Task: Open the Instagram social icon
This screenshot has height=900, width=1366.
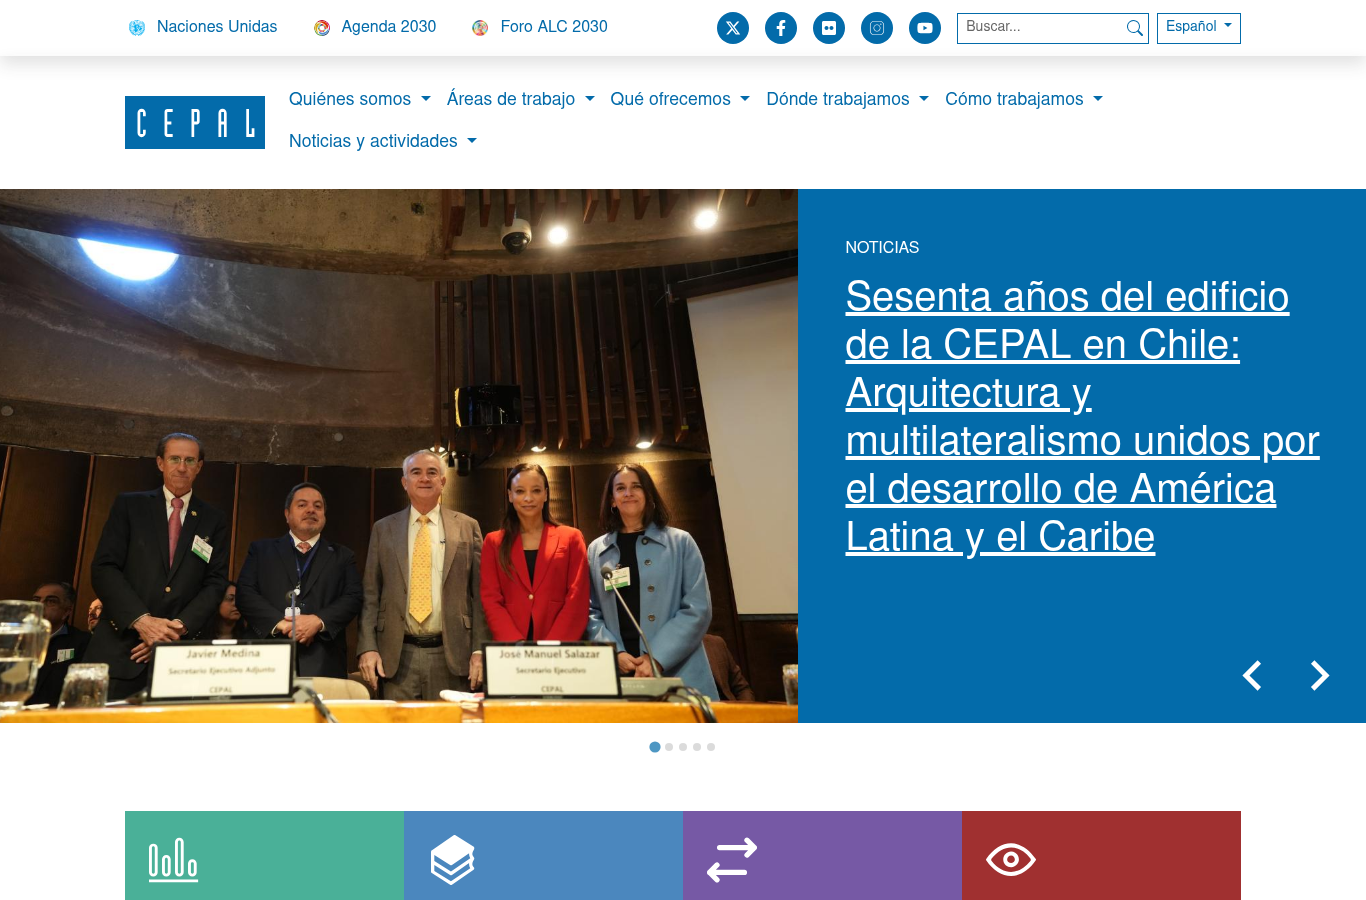Action: click(877, 28)
